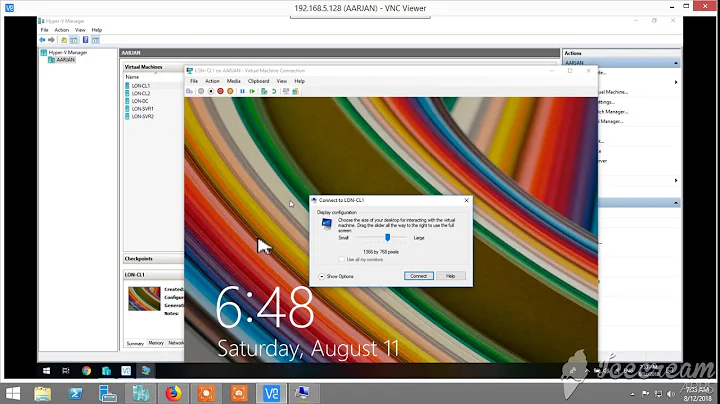Click the green Reset/Resume VM icon

pos(252,91)
